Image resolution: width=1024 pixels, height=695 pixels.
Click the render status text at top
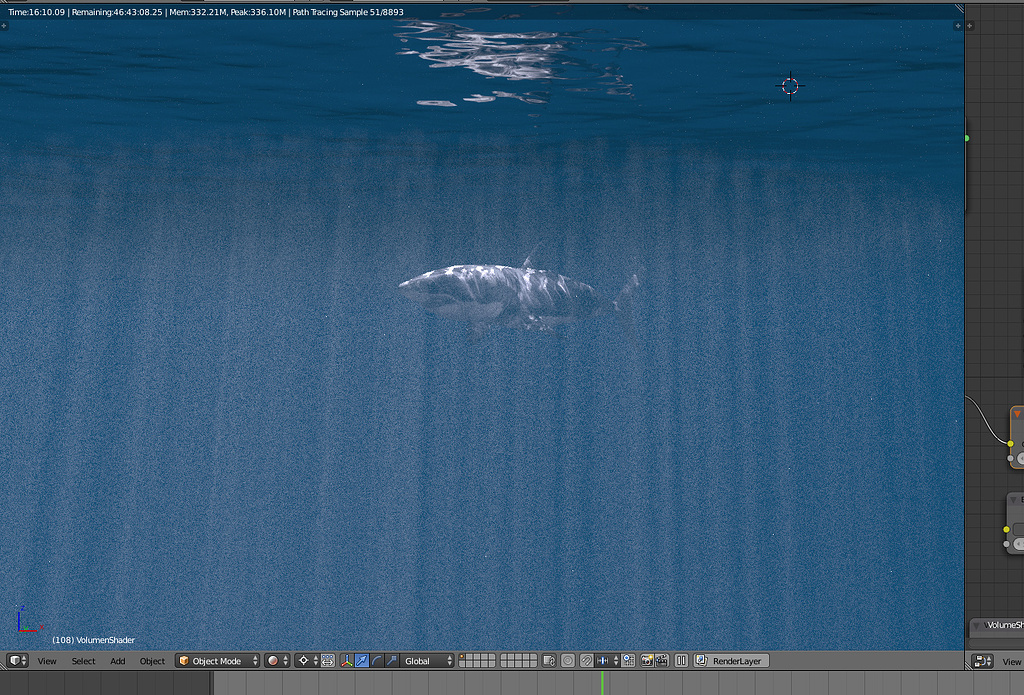[x=205, y=12]
